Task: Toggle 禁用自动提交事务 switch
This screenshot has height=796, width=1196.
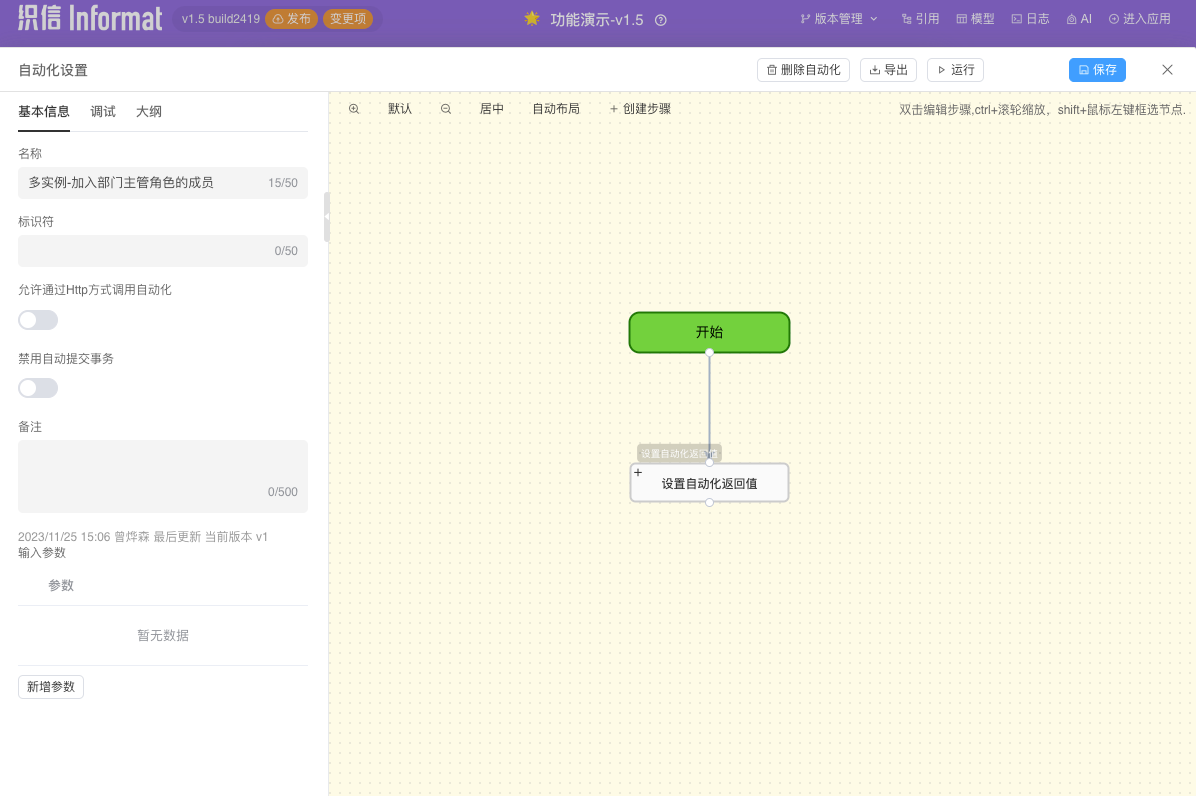Action: [x=38, y=388]
